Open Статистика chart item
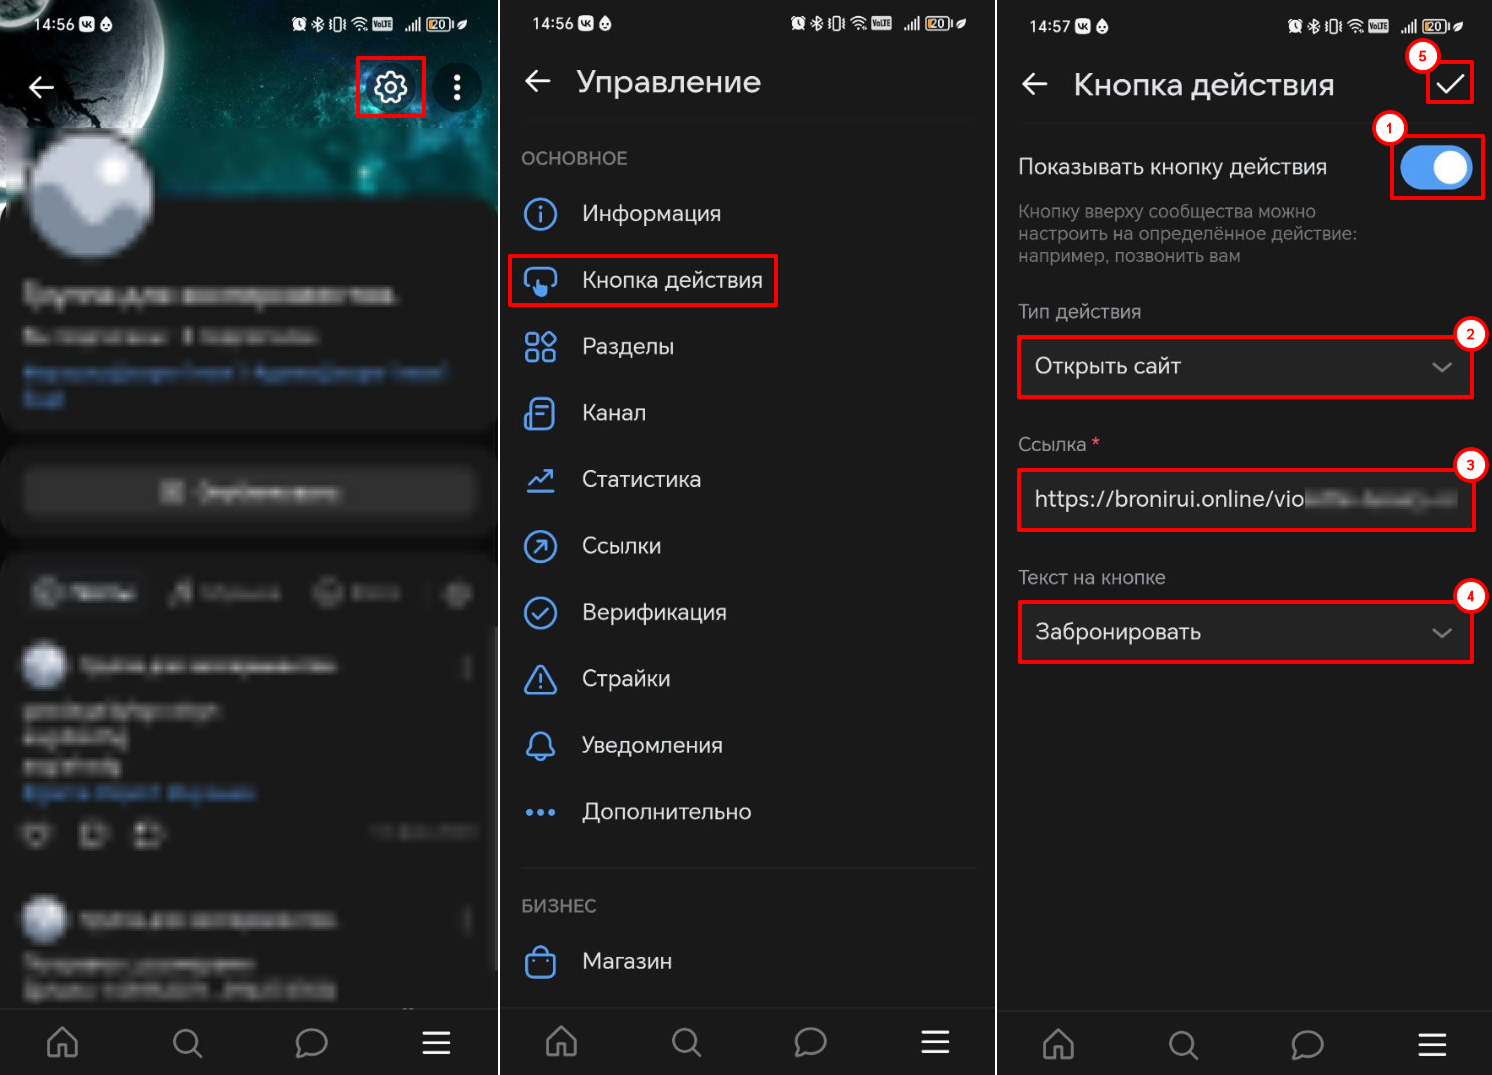The height and width of the screenshot is (1075, 1492). (640, 480)
